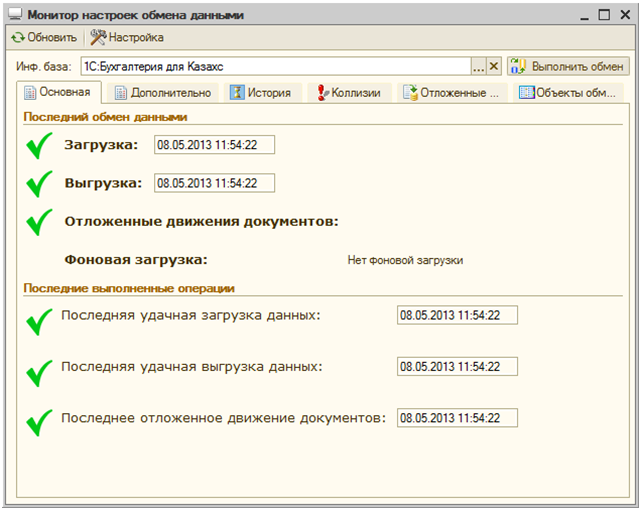Click checkmark beside Последняя удачная выгрузка данных
Viewport: 641px width, 510px height.
click(x=38, y=373)
